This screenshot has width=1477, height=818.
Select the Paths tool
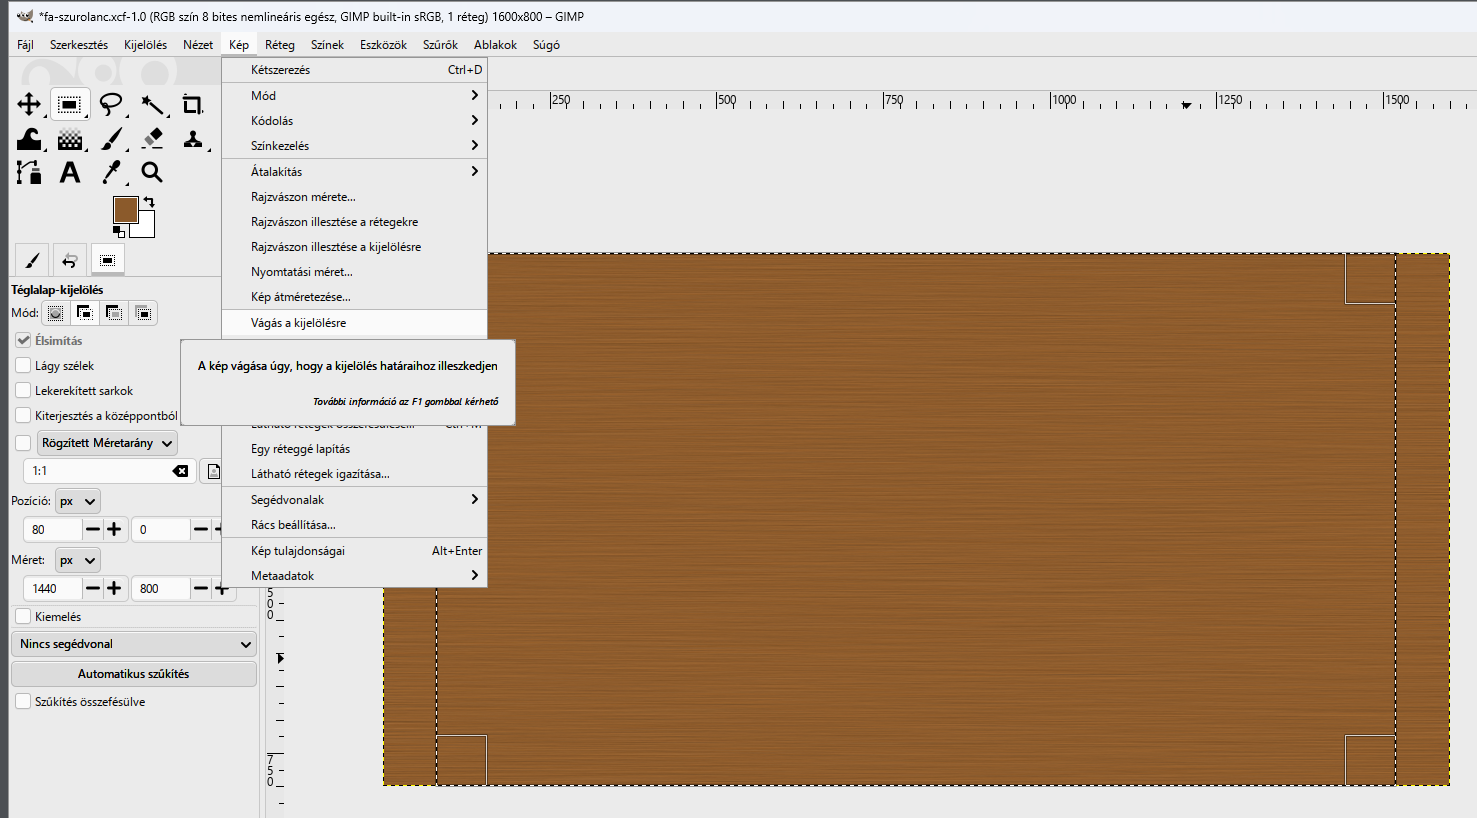point(29,172)
